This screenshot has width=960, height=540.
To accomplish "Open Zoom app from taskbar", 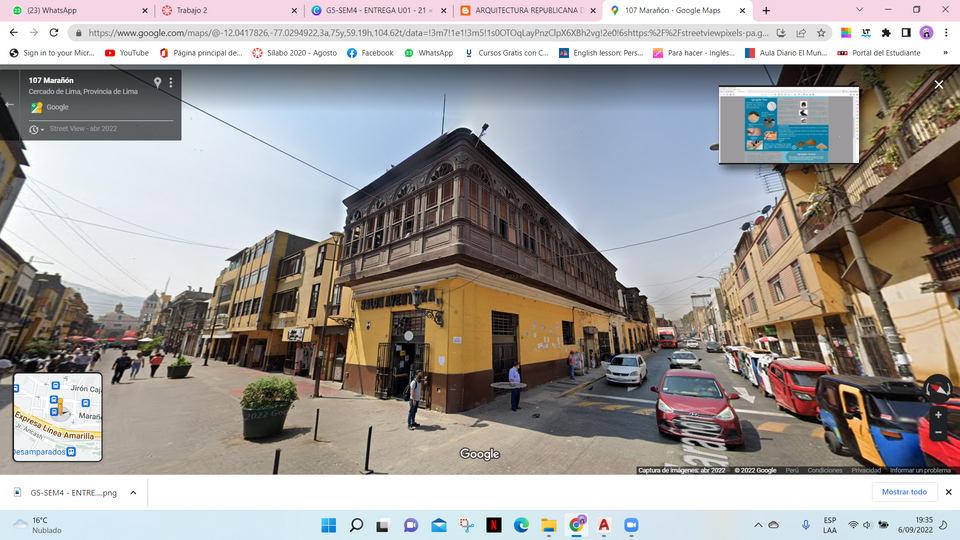I will 631,525.
